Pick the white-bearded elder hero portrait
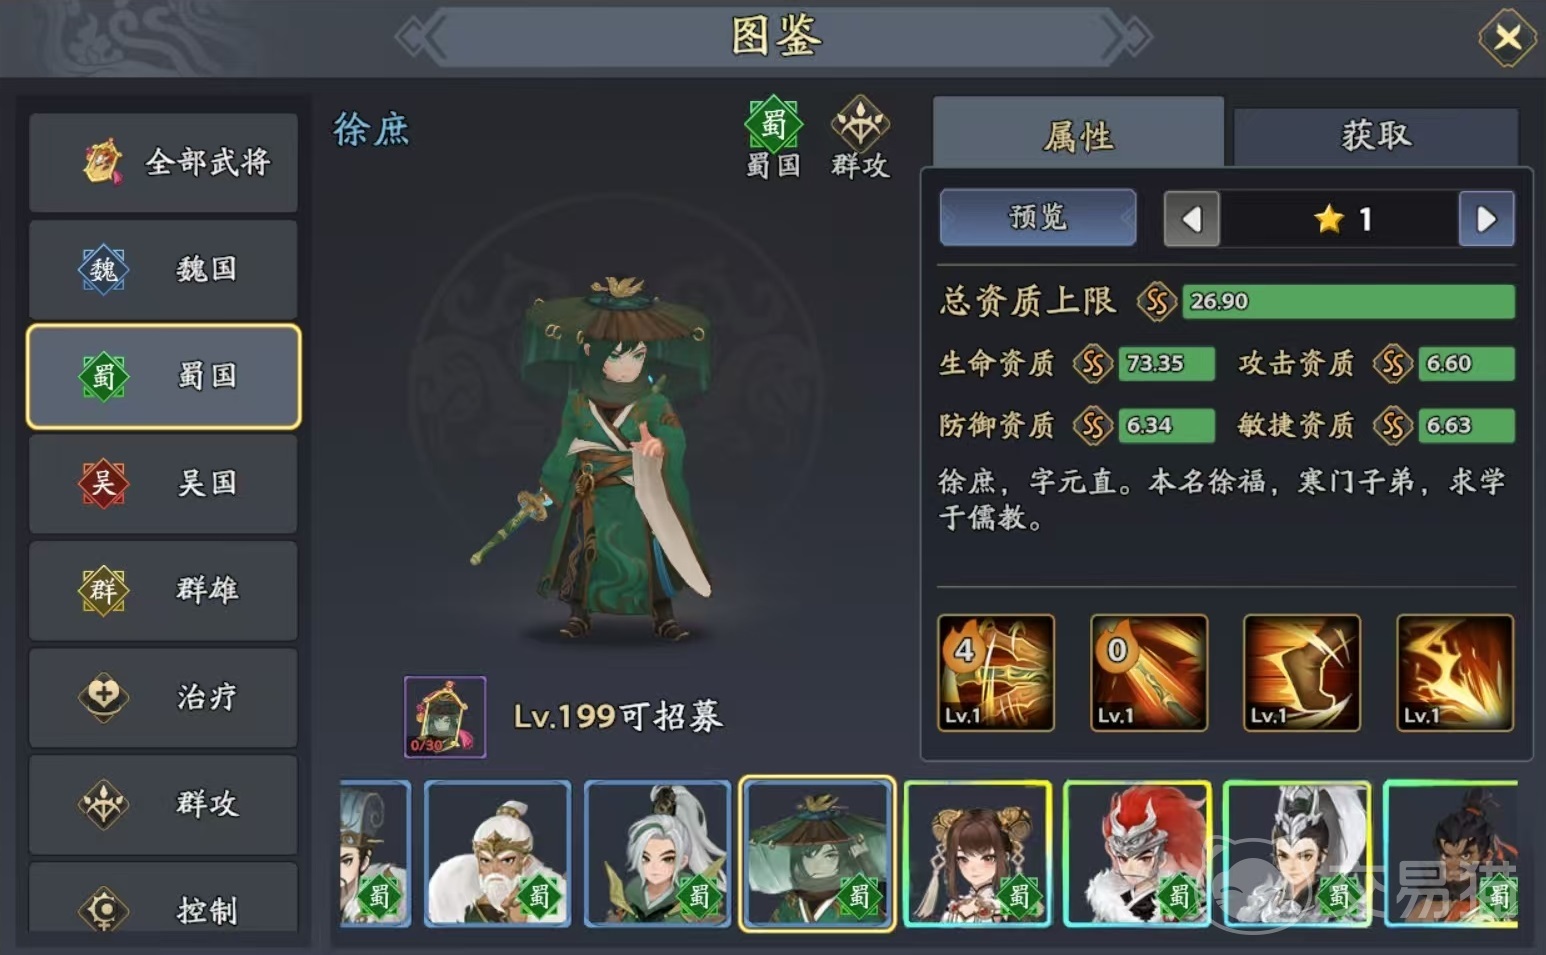Viewport: 1546px width, 955px height. 498,854
